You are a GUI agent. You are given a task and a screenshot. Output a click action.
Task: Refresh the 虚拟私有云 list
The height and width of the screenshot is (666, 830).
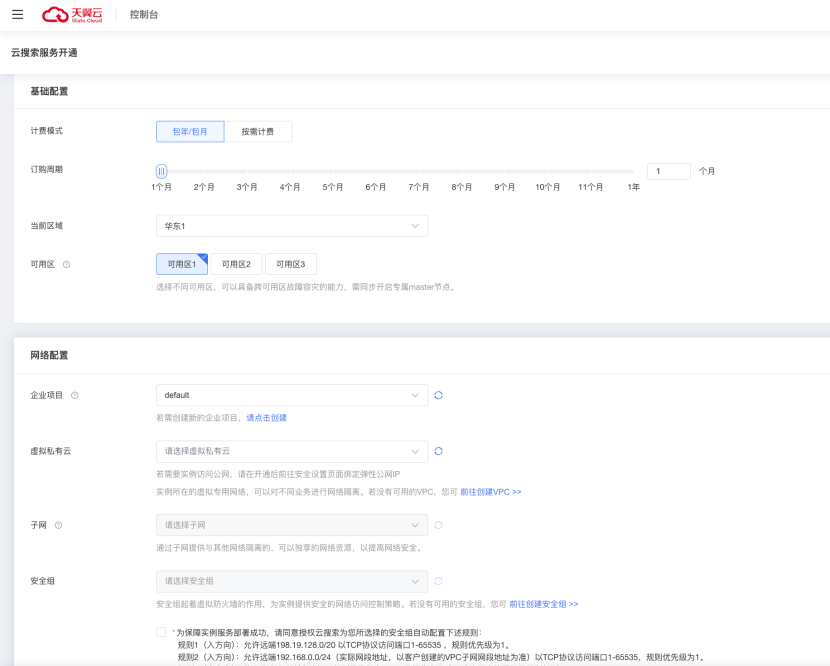tap(438, 451)
